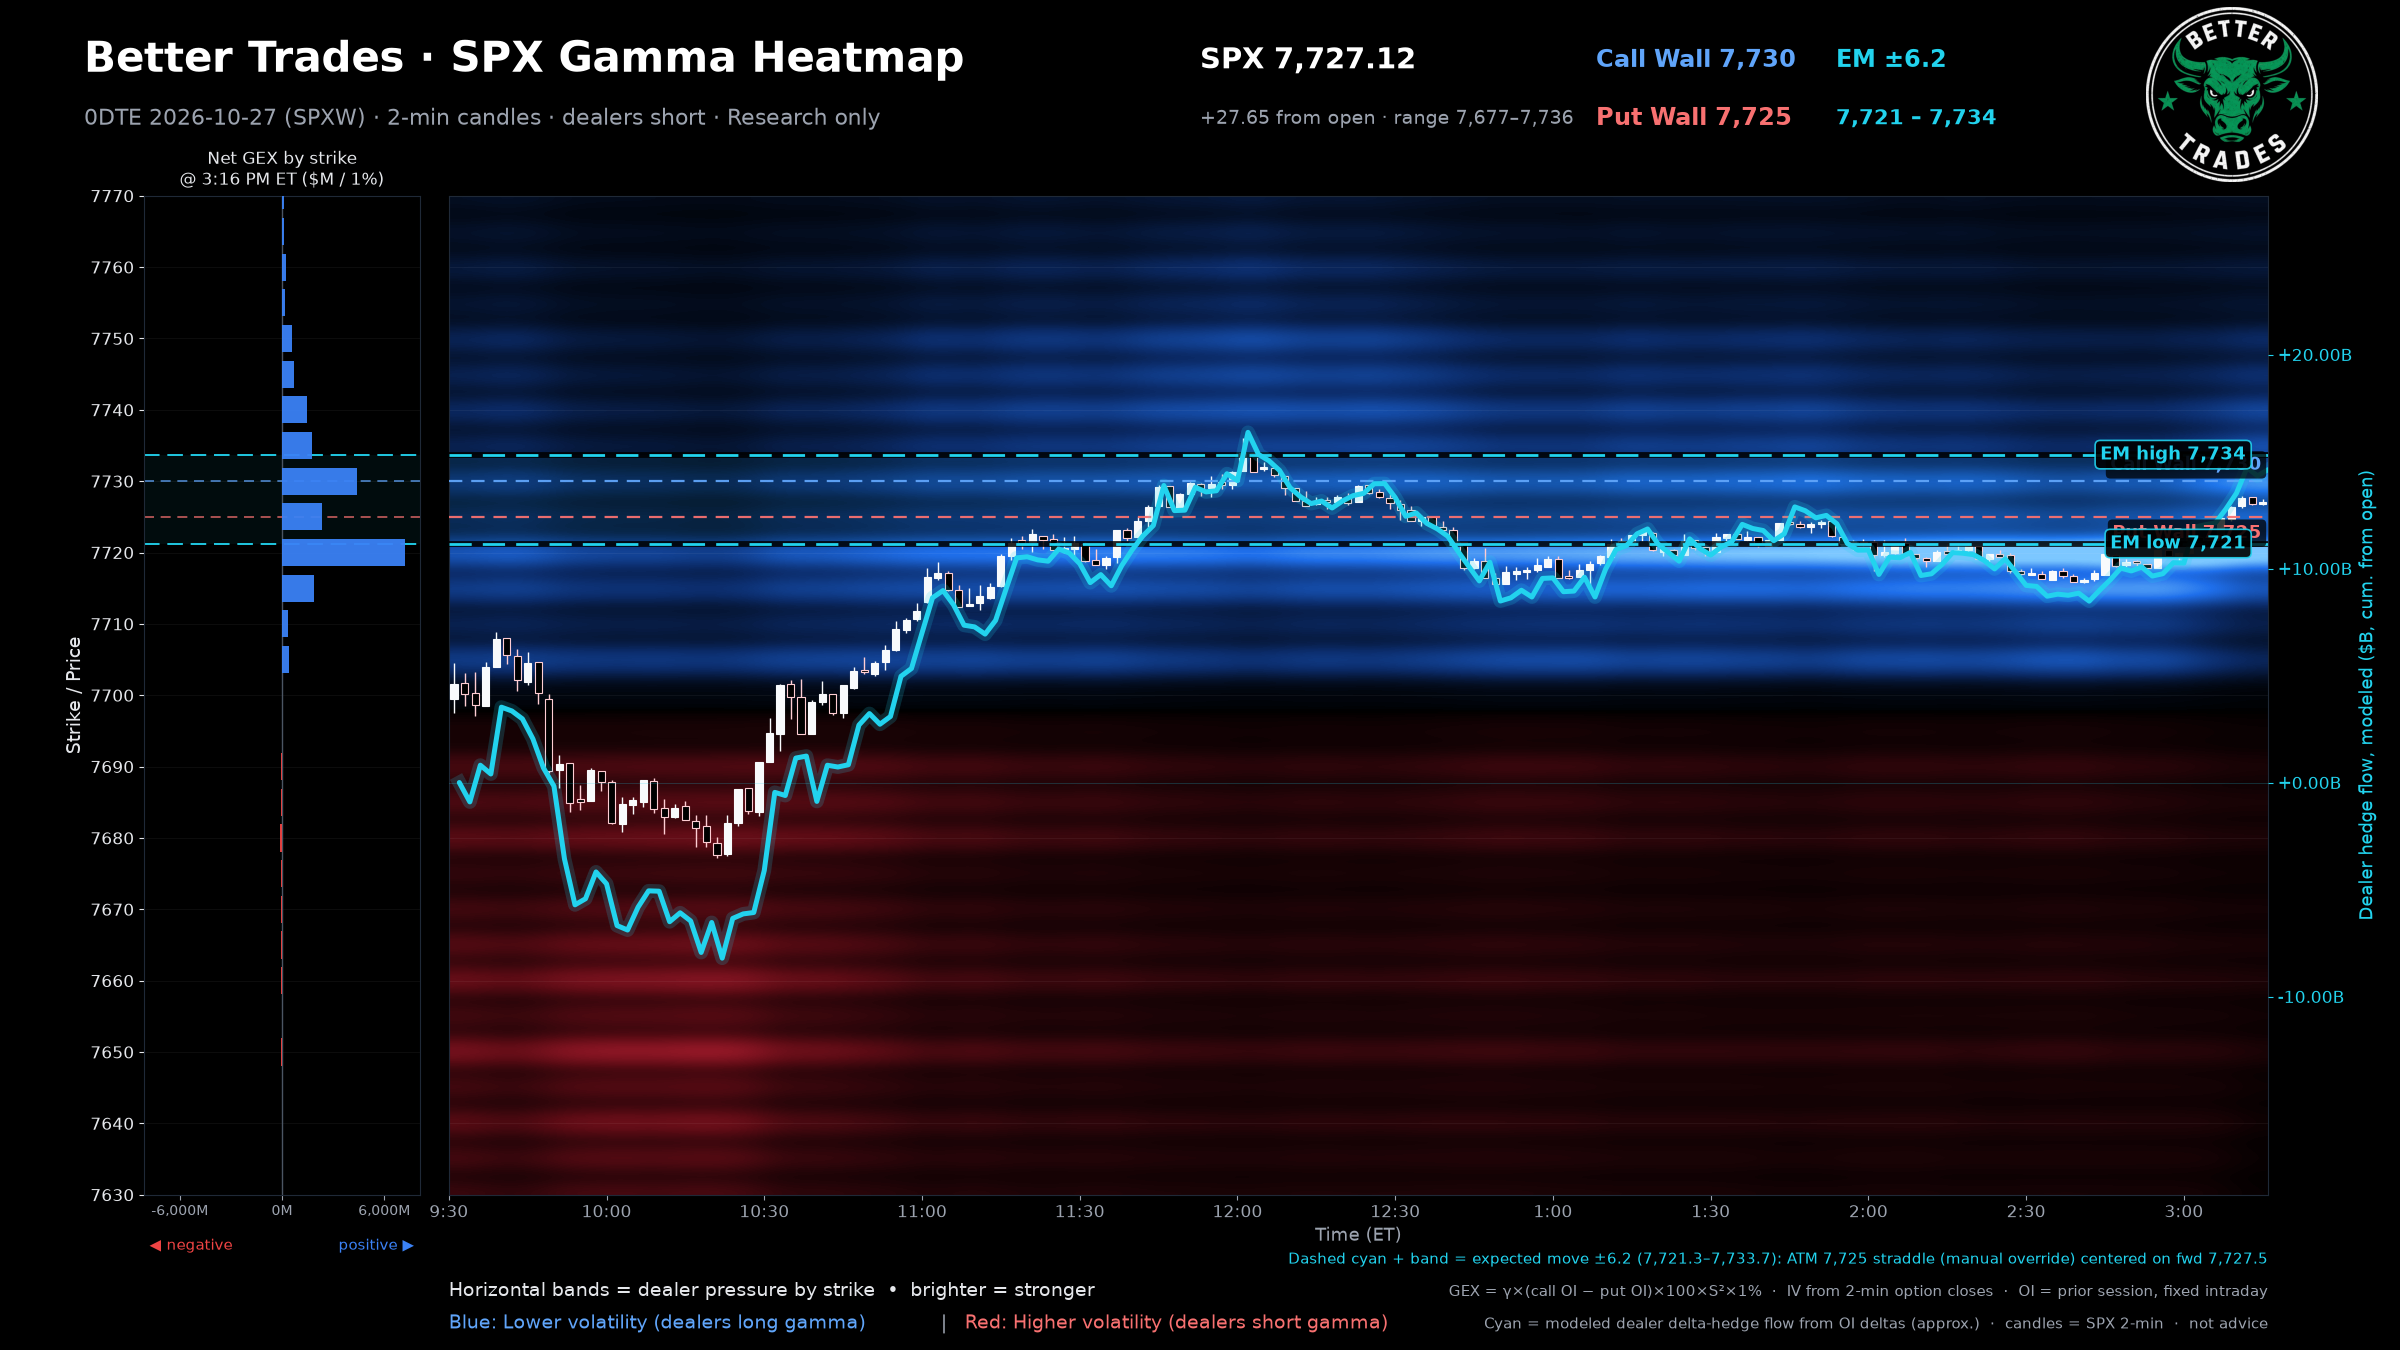Click the '12:00' time axis label
This screenshot has height=1350, width=2400.
[x=1237, y=1212]
